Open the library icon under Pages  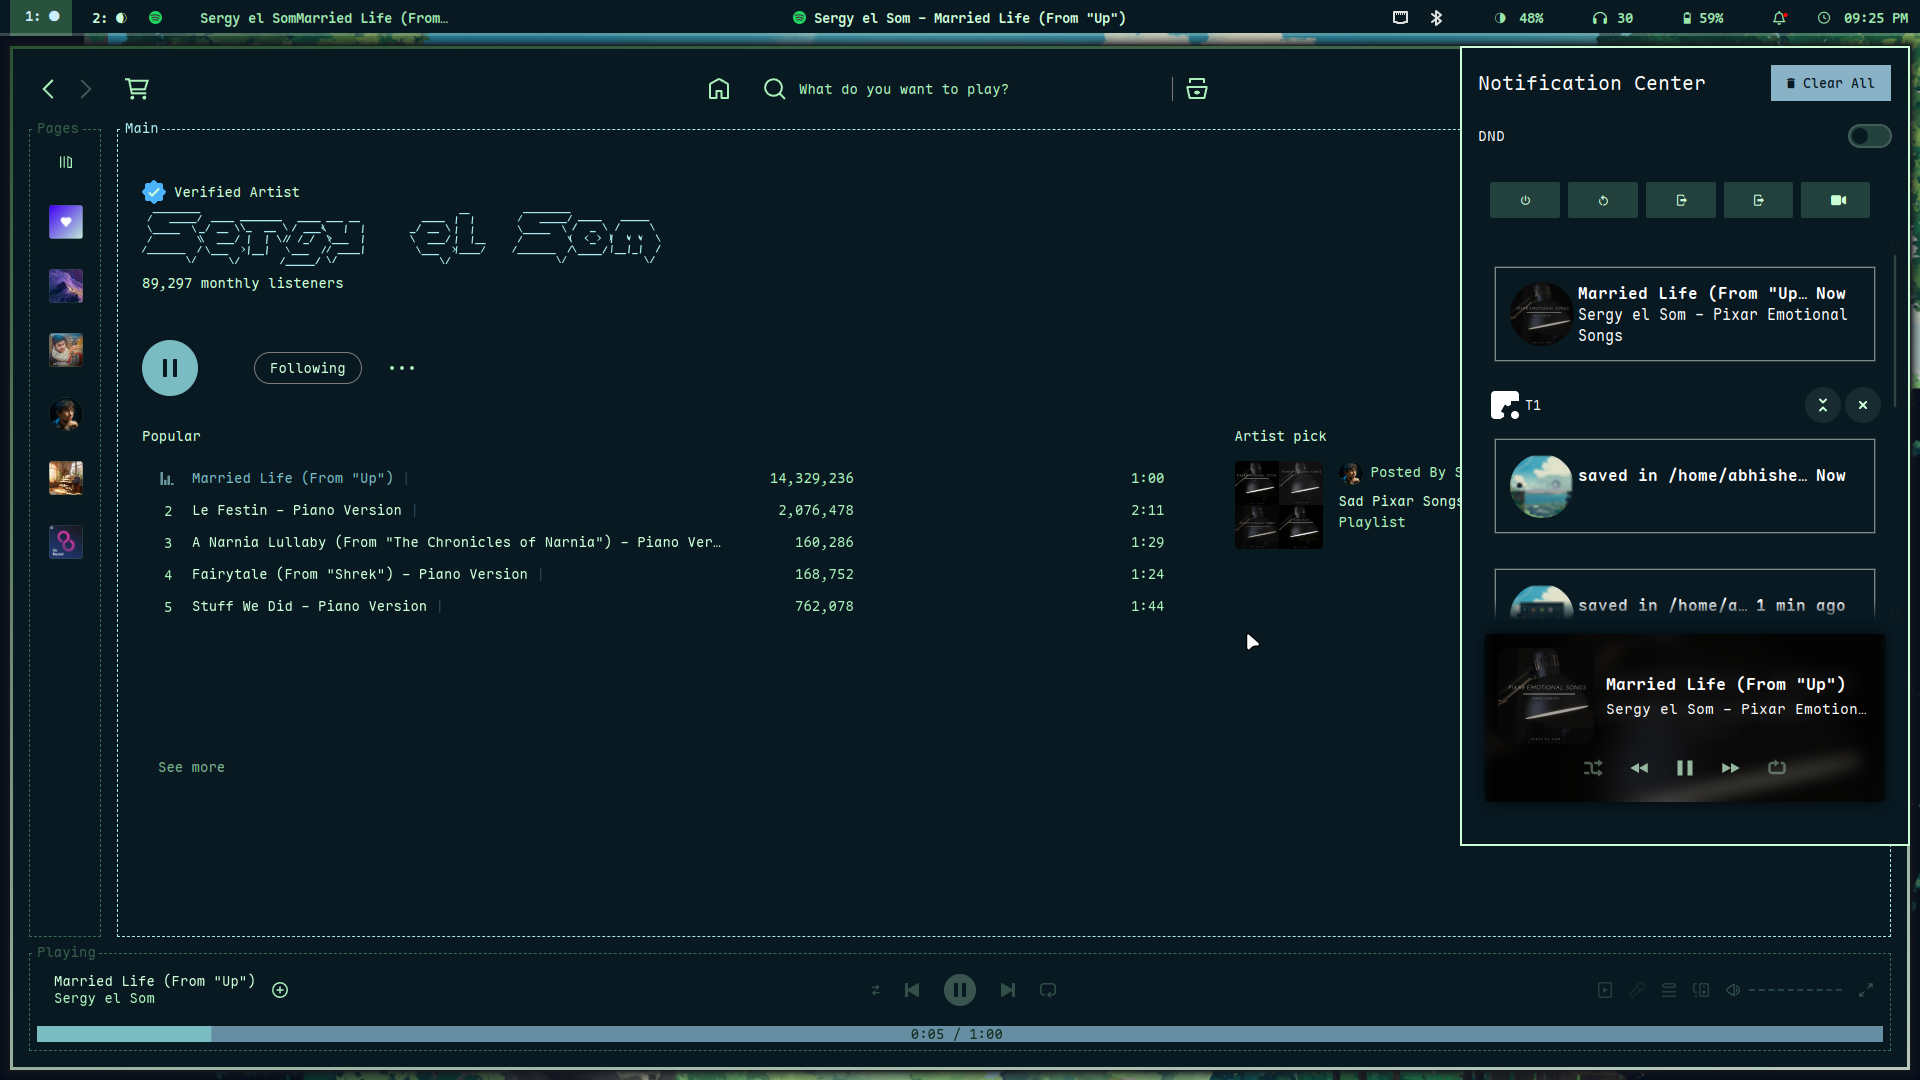coord(66,162)
